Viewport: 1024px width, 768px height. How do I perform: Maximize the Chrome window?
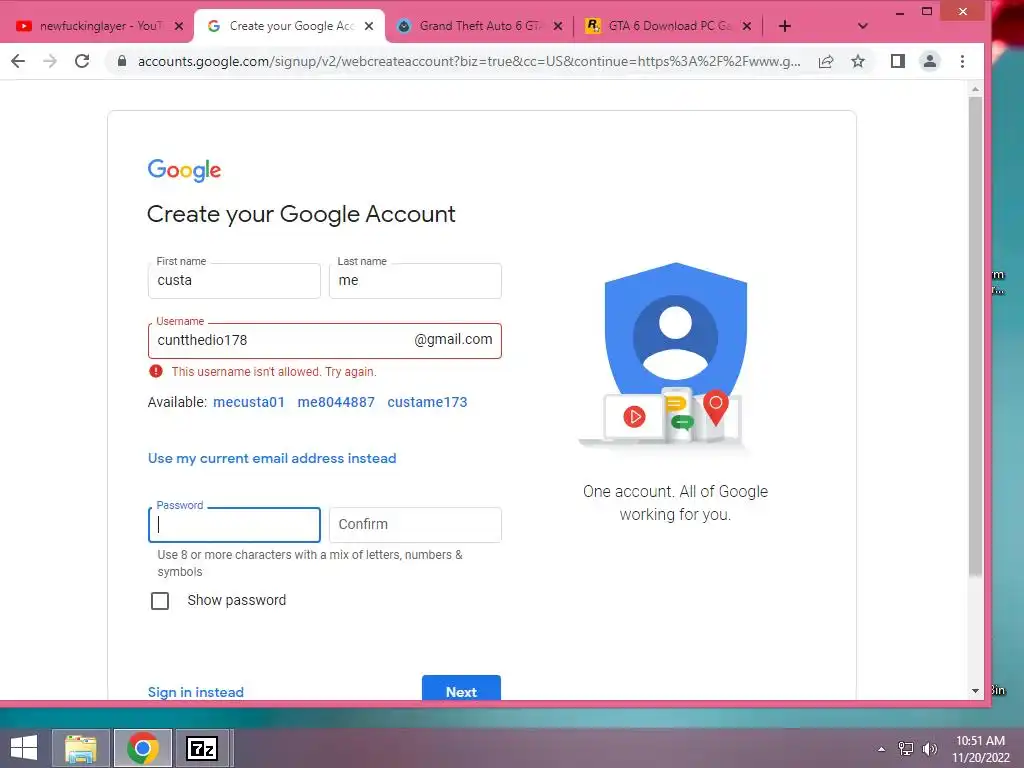click(927, 12)
